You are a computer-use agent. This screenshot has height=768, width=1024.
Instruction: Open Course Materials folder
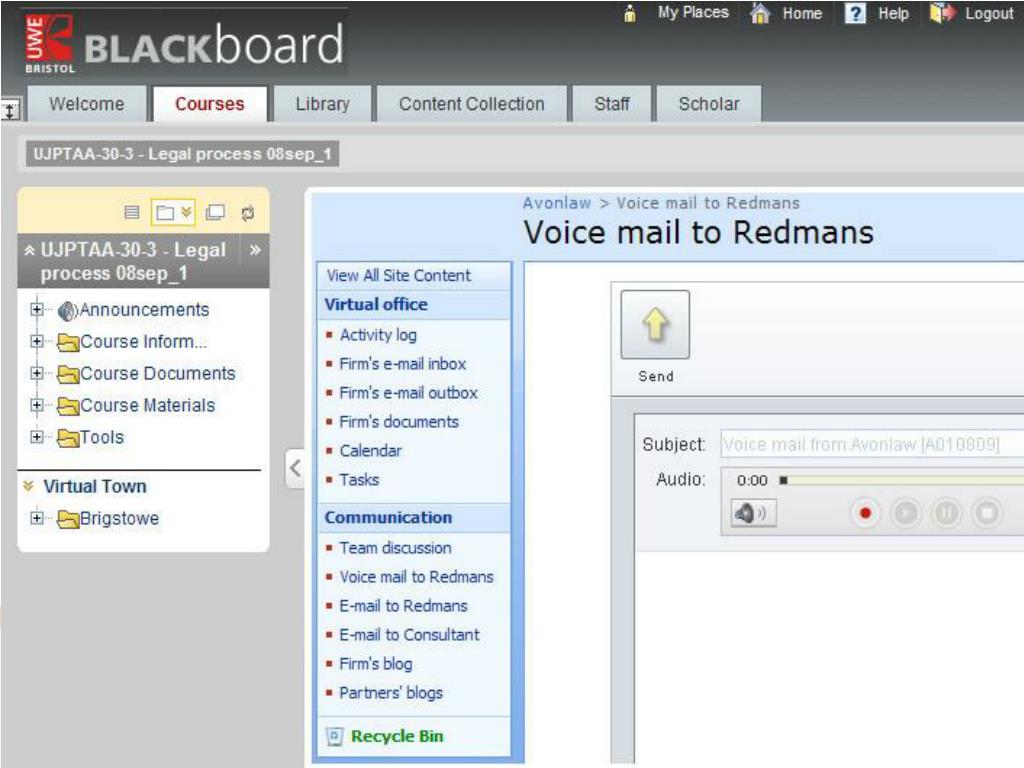click(x=148, y=406)
